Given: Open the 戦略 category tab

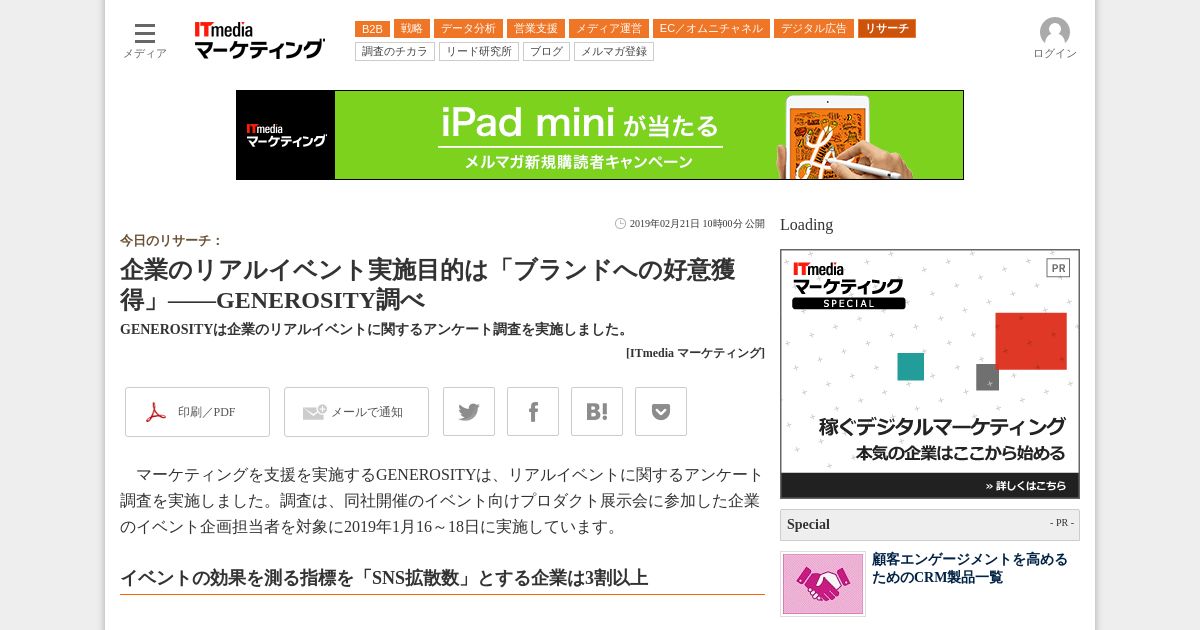Looking at the screenshot, I should point(412,29).
